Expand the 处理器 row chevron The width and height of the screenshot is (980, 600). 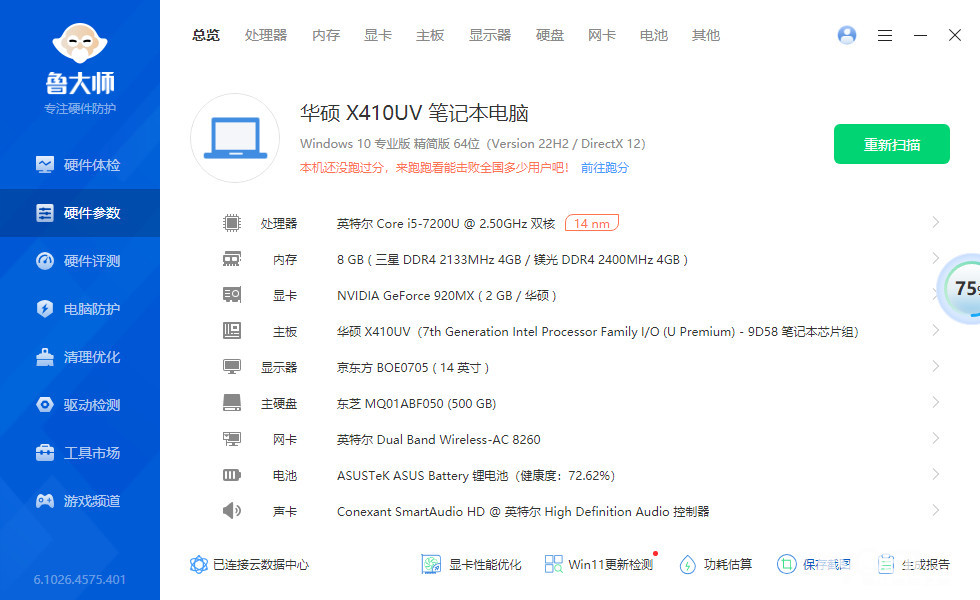[935, 223]
